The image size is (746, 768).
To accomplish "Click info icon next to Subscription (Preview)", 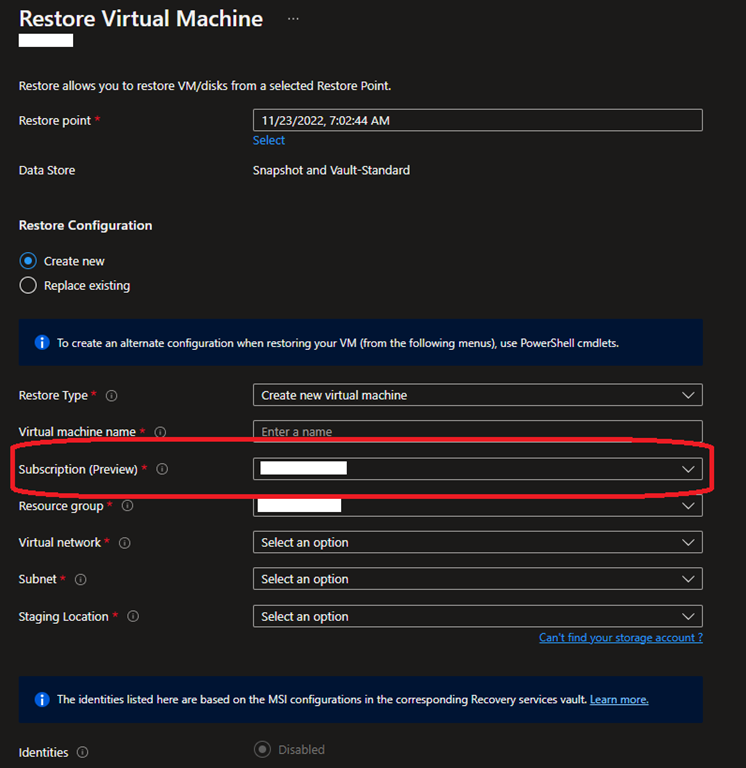I will point(162,469).
